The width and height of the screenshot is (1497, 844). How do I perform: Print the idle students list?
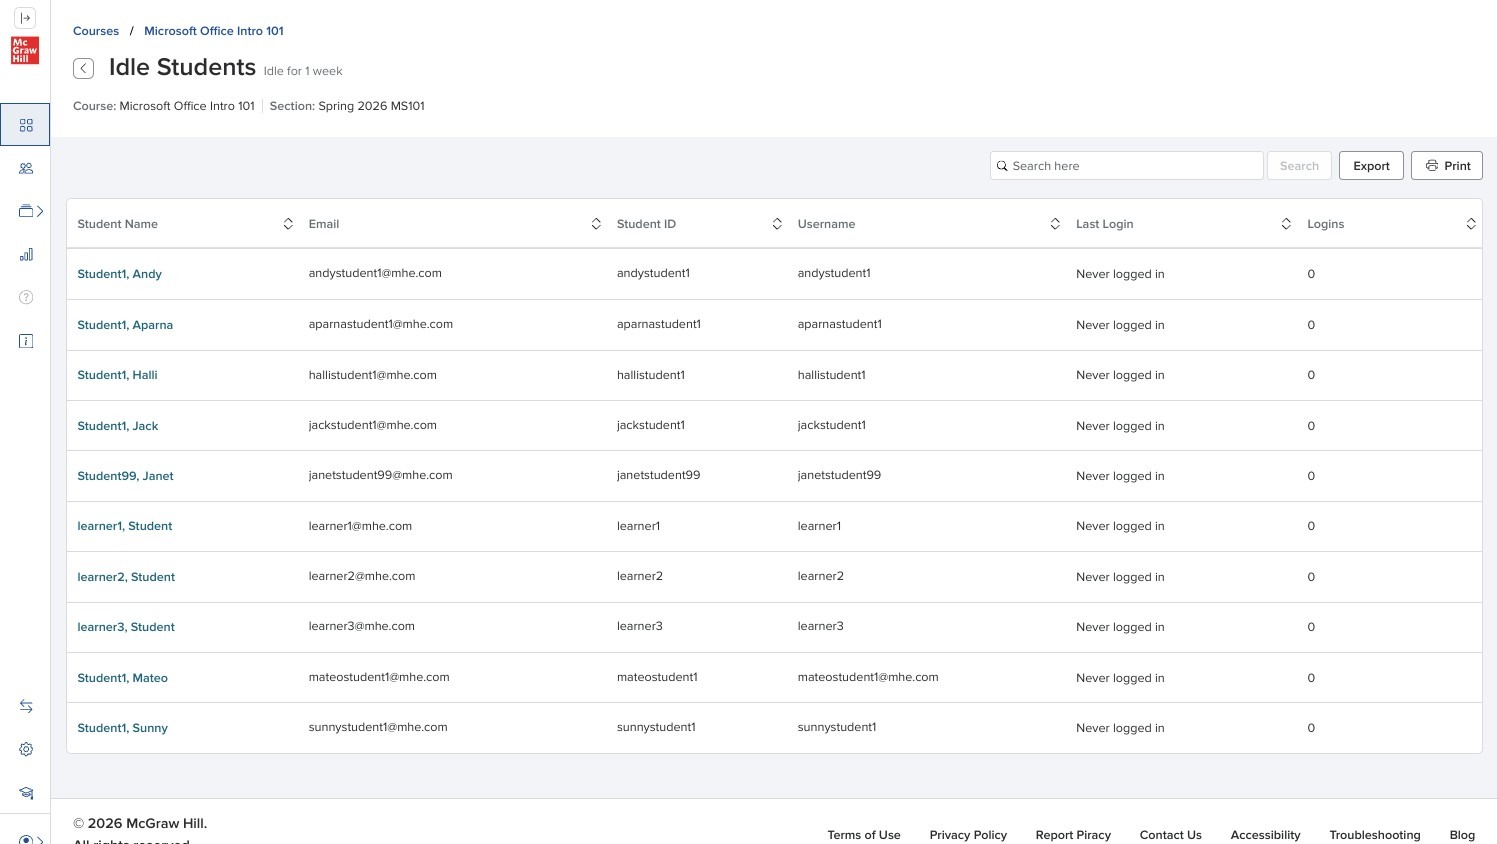coord(1447,166)
